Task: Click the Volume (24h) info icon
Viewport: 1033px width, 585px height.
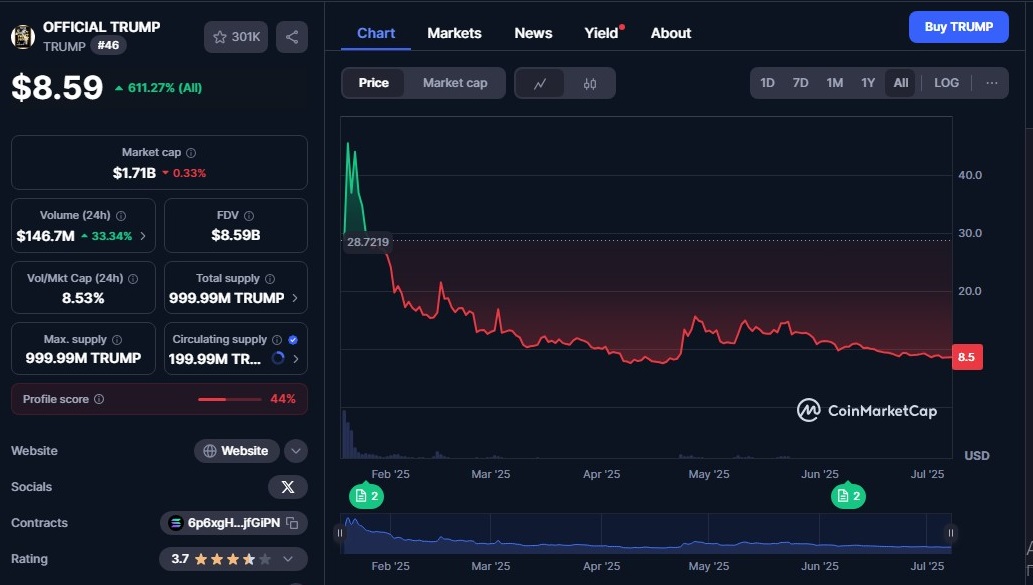Action: pos(121,215)
